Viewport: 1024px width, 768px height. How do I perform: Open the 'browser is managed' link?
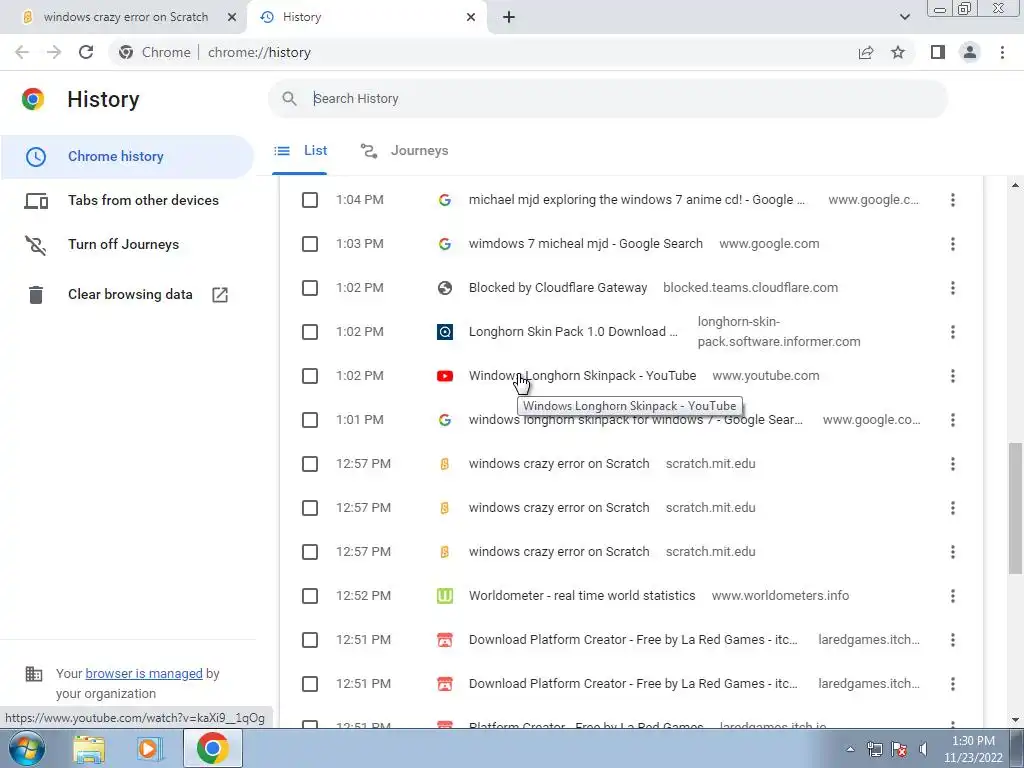[x=144, y=673]
